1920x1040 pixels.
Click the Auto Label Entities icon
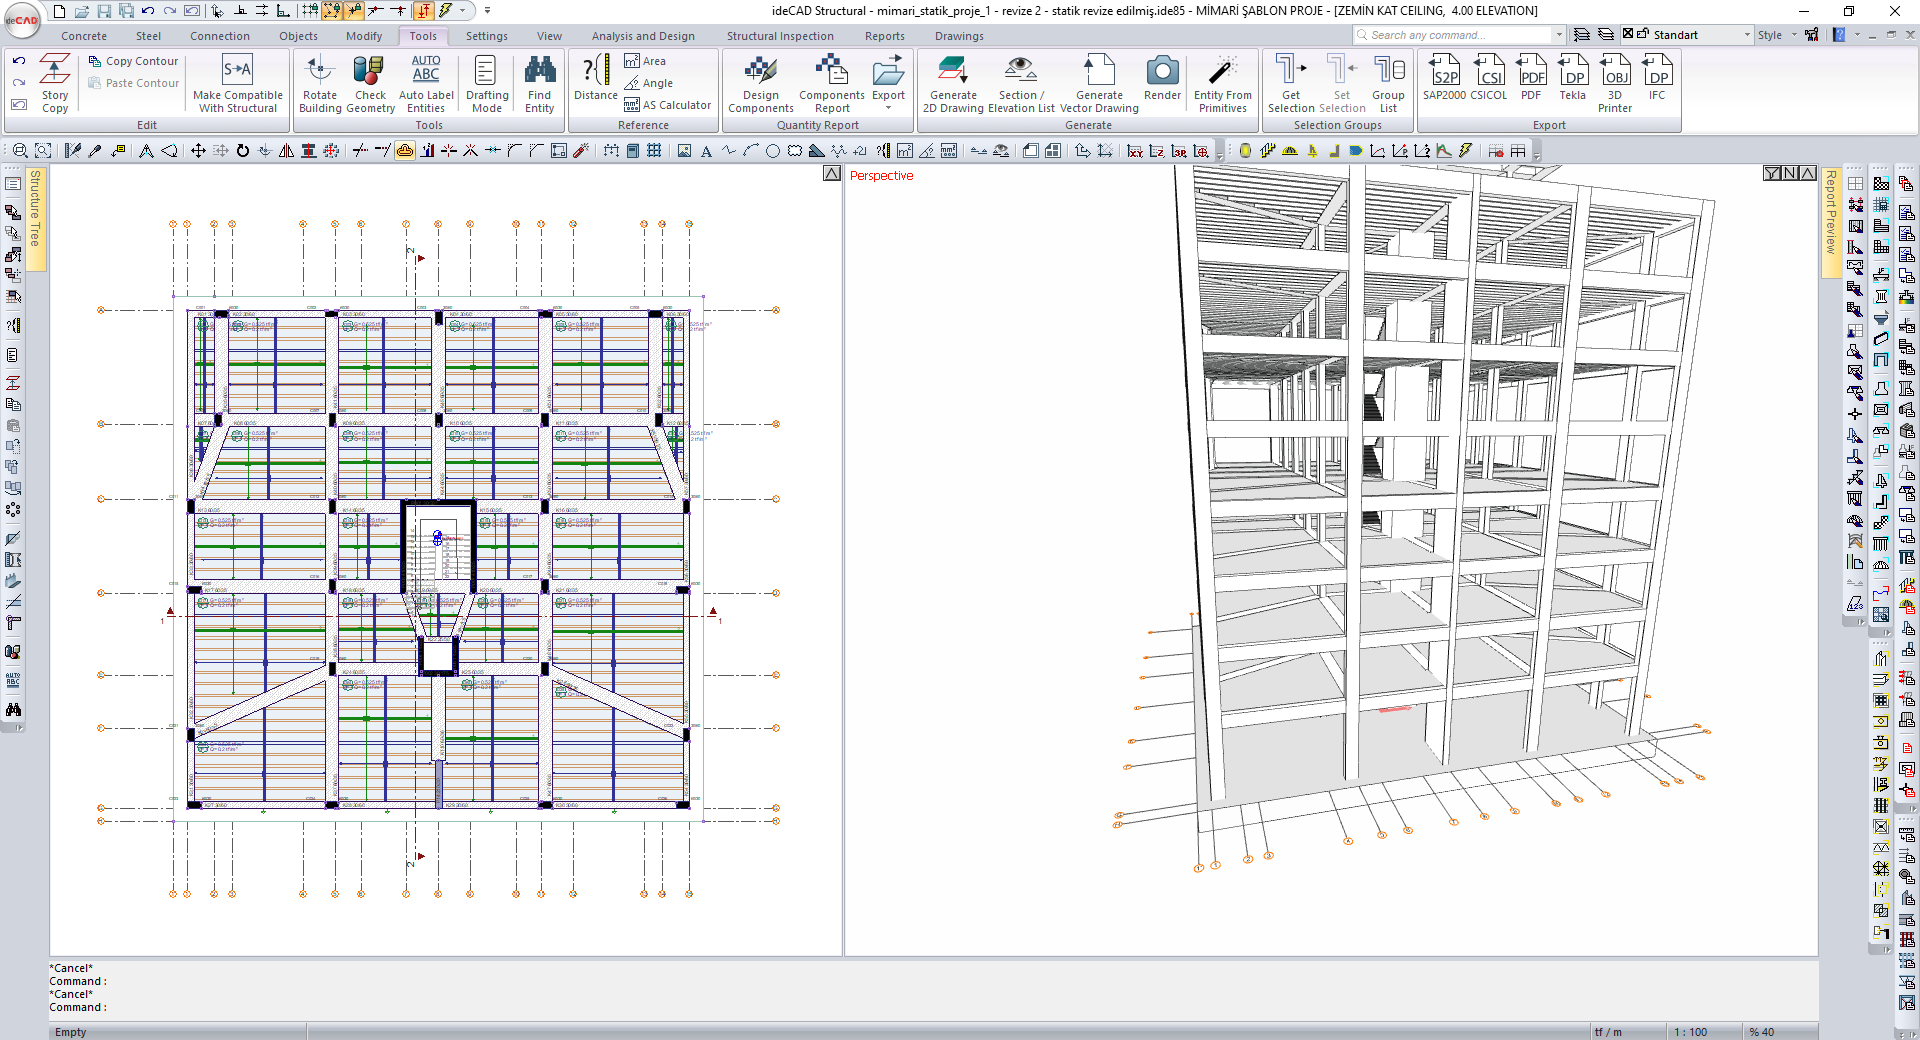(x=426, y=83)
